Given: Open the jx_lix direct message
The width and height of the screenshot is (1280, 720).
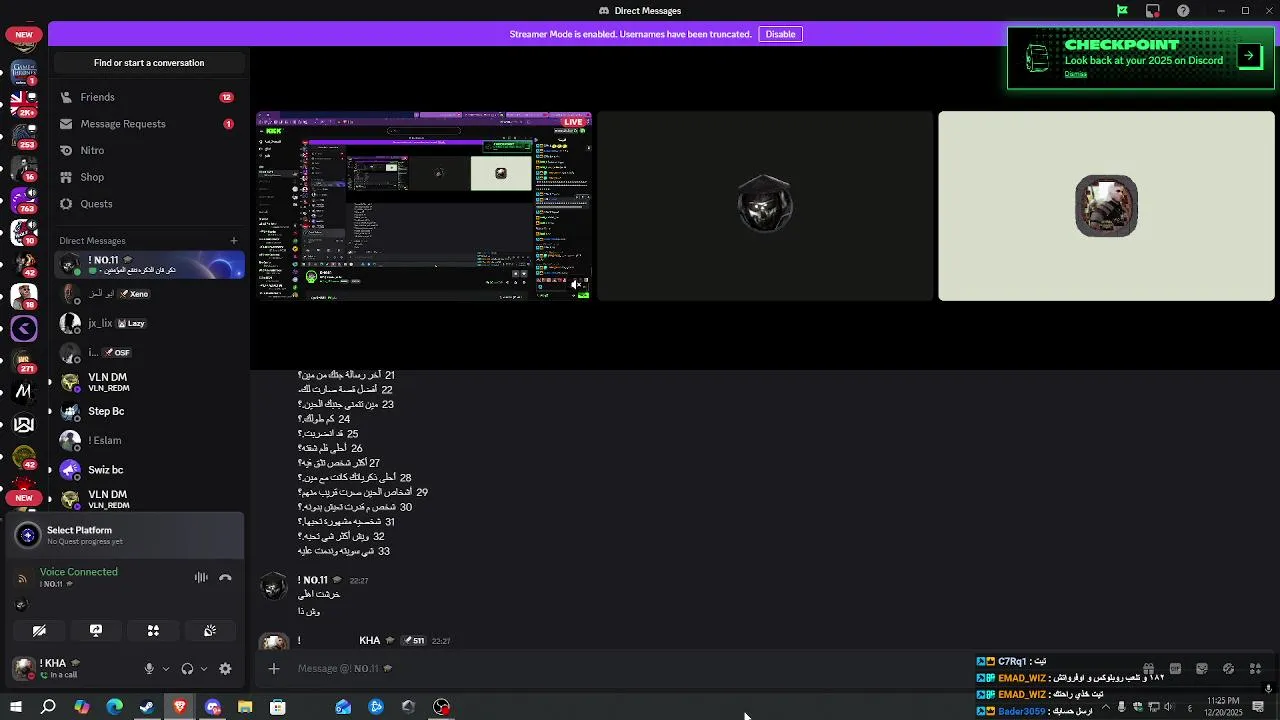Looking at the screenshot, I should [149, 323].
